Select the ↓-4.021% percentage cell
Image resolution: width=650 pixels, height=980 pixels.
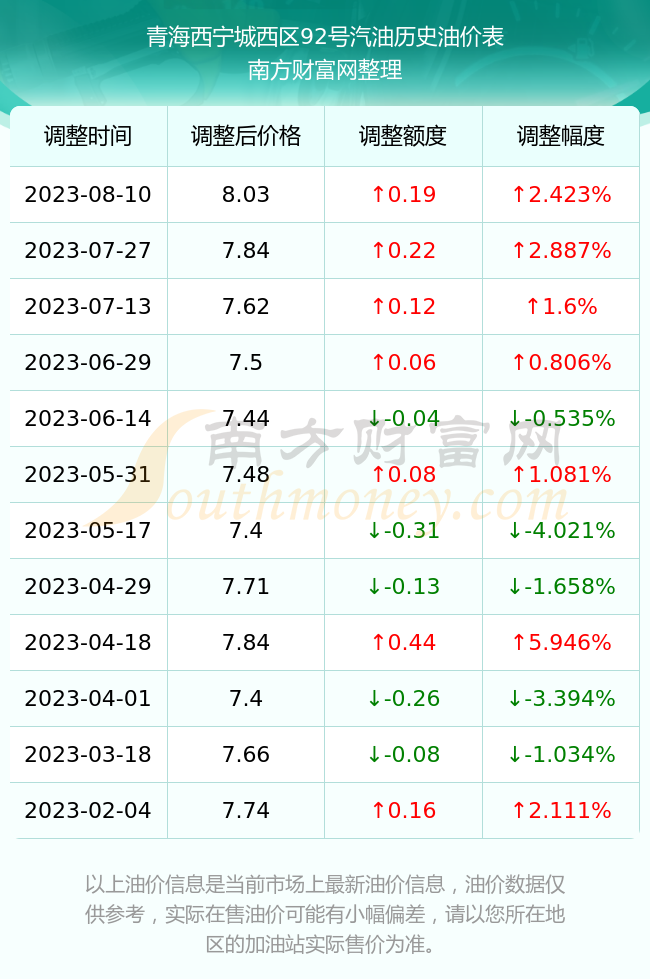561,531
